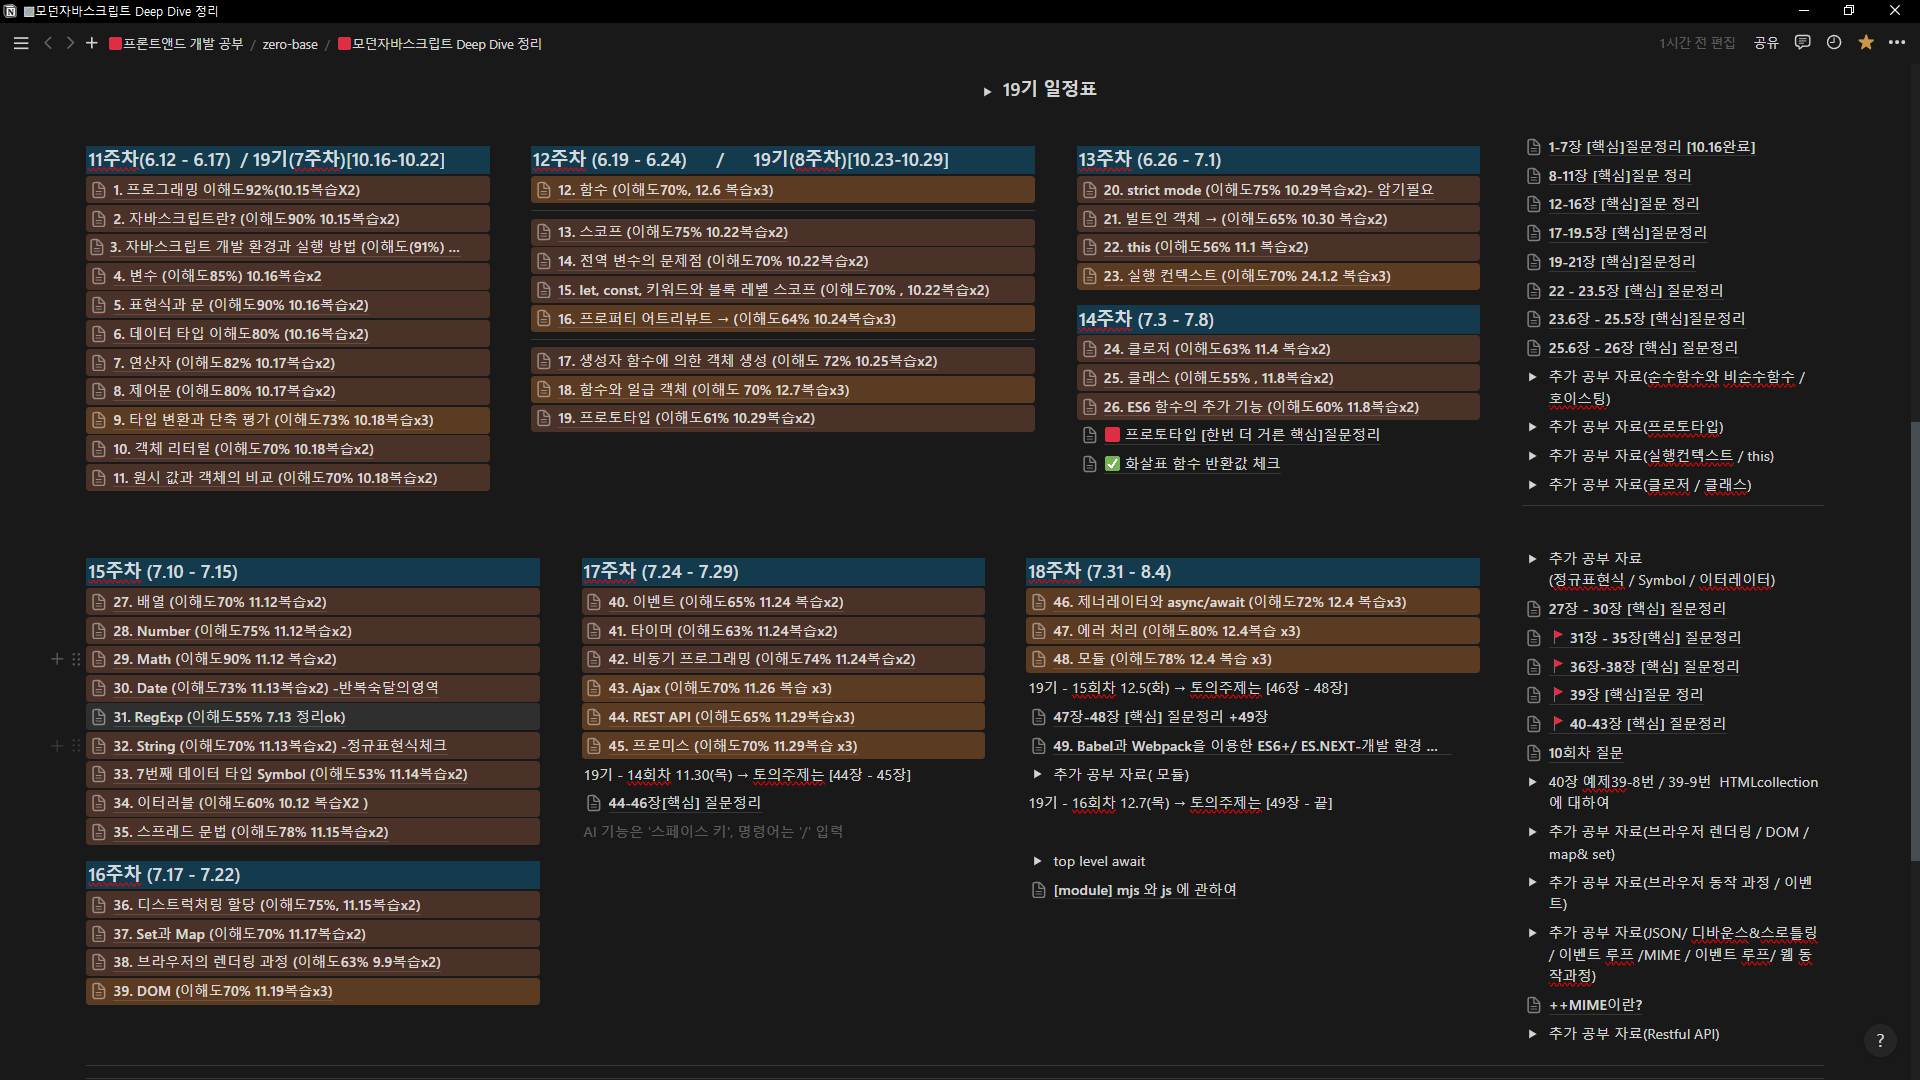Click the add block plus beside '32. String'
This screenshot has width=1920, height=1080.
[57, 746]
